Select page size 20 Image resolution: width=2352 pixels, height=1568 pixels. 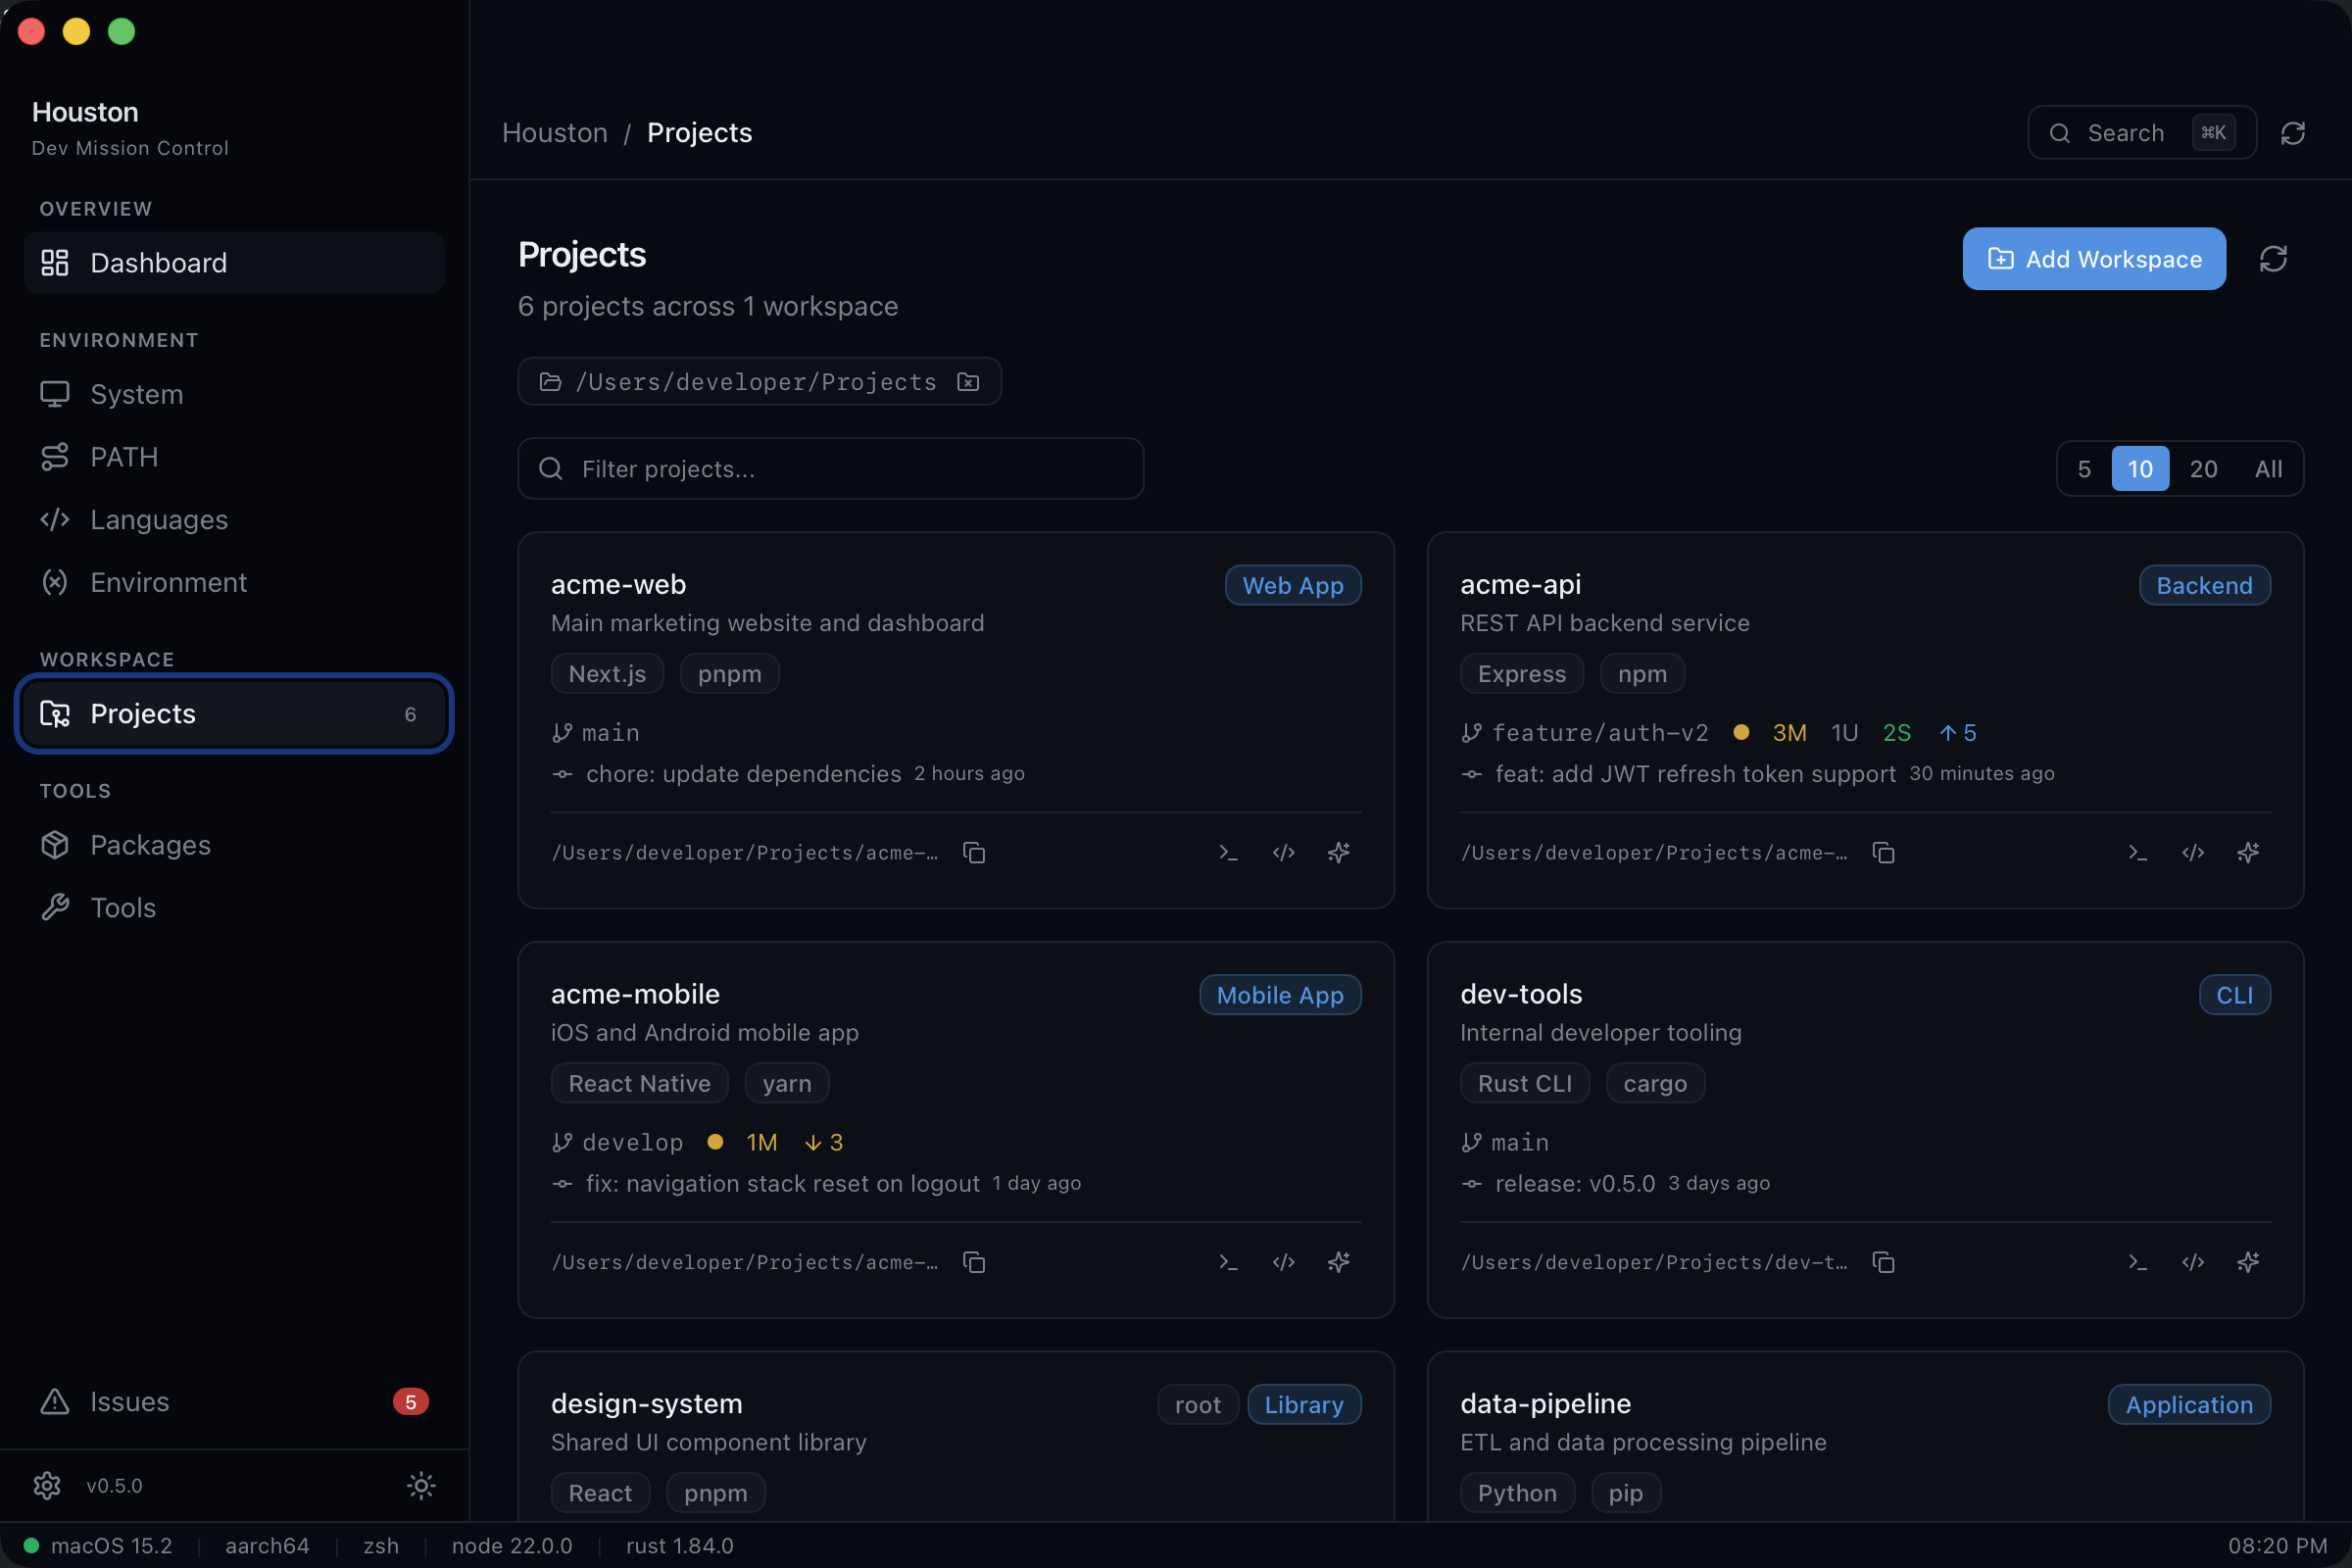point(2204,468)
